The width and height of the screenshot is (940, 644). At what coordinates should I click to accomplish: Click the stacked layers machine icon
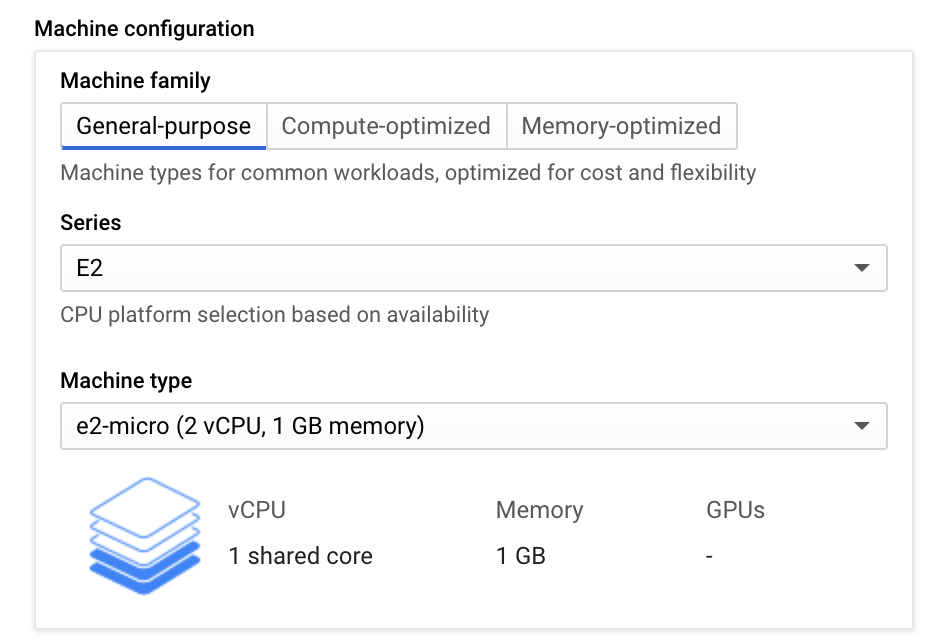[133, 535]
